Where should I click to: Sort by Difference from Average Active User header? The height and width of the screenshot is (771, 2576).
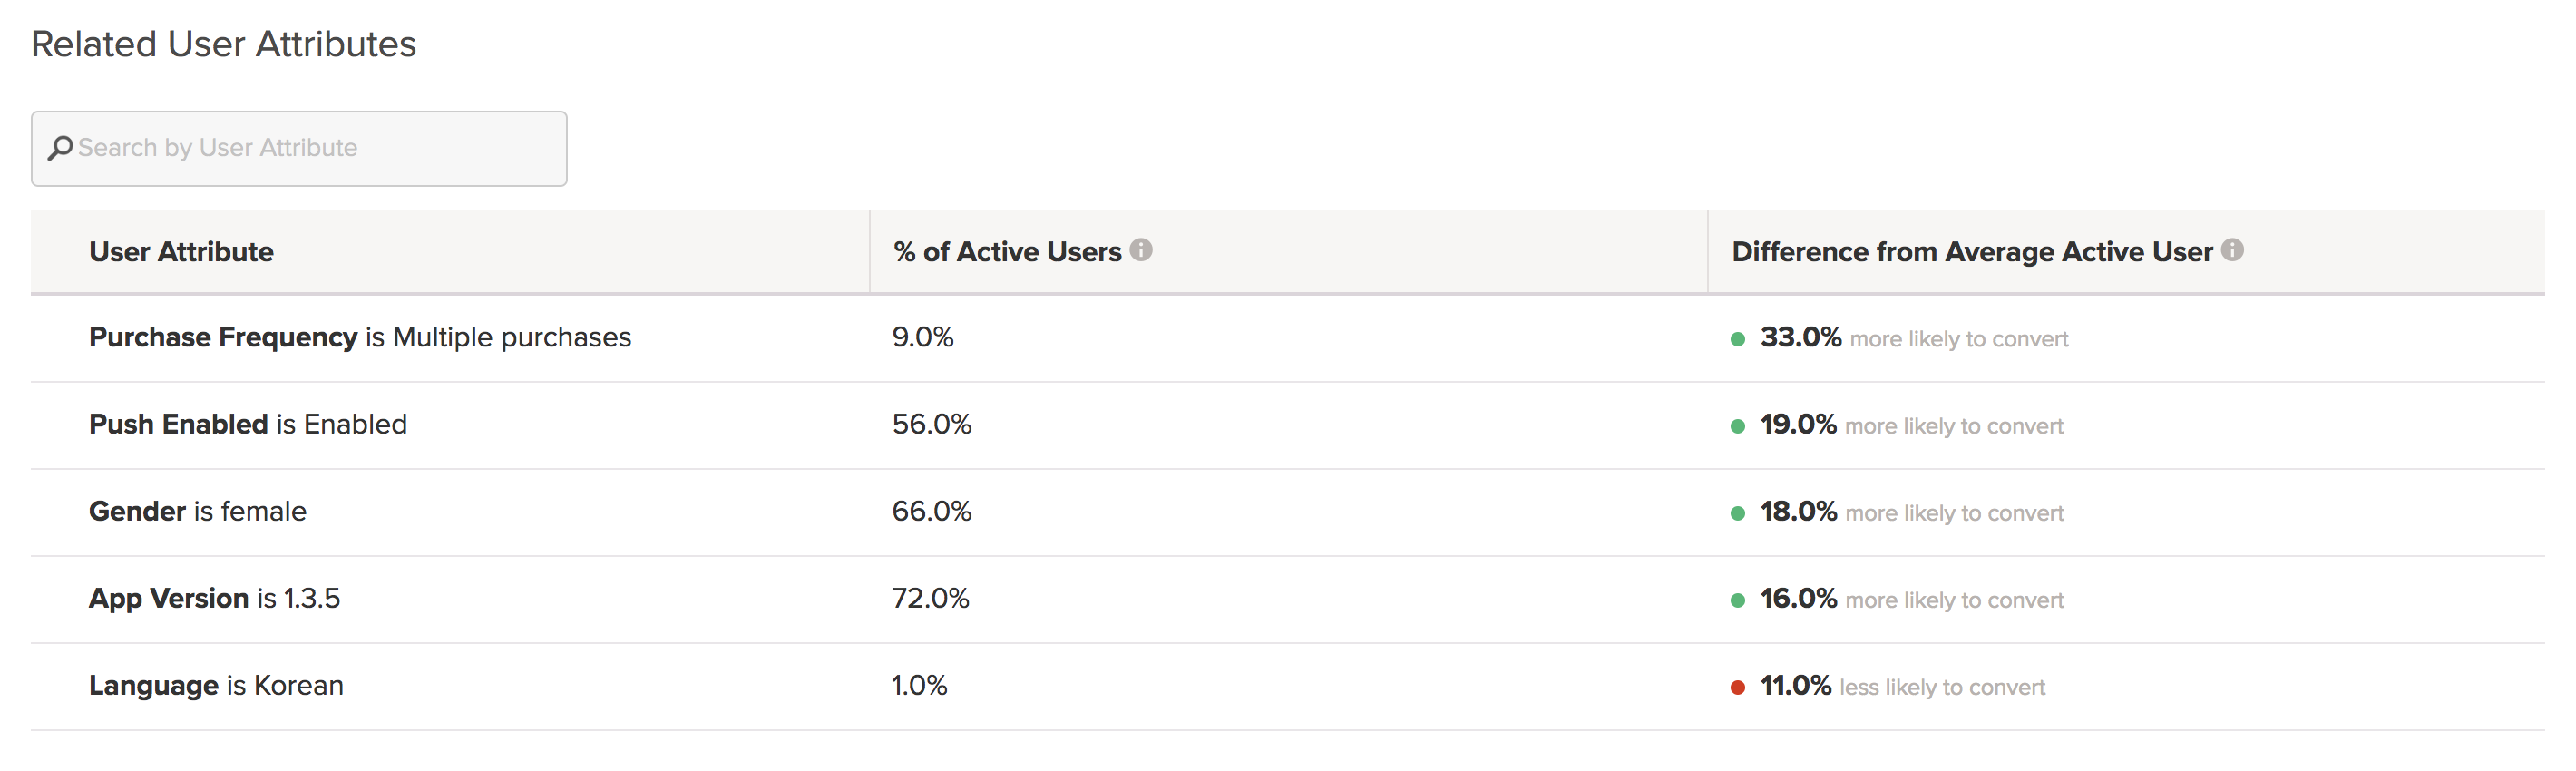(1971, 252)
